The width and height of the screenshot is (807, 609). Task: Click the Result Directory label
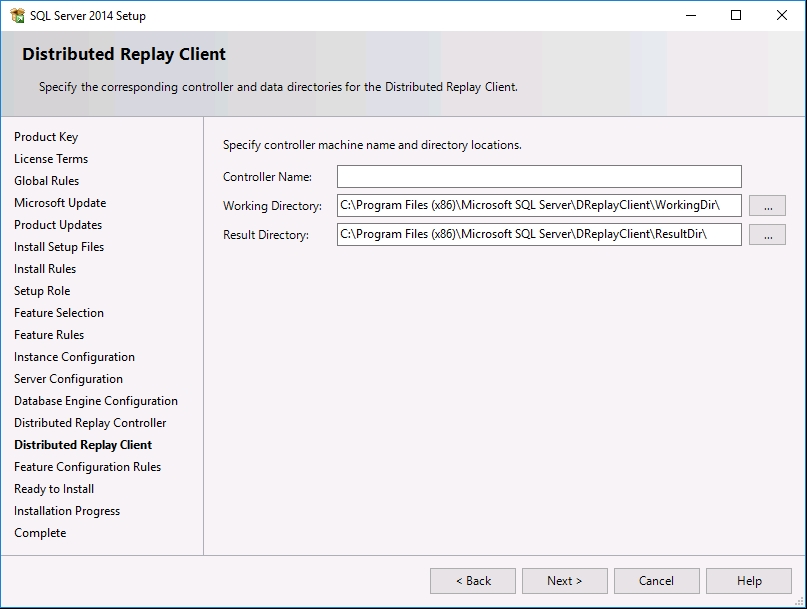266,235
